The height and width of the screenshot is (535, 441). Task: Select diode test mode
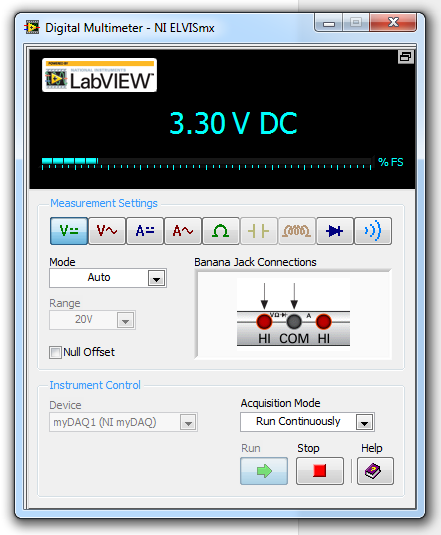pos(335,231)
